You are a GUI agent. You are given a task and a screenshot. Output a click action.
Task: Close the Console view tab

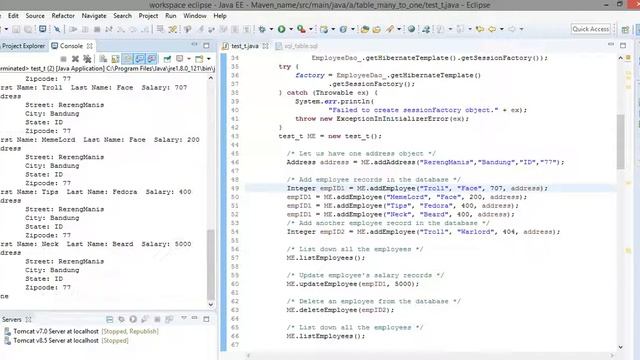[x=89, y=46]
